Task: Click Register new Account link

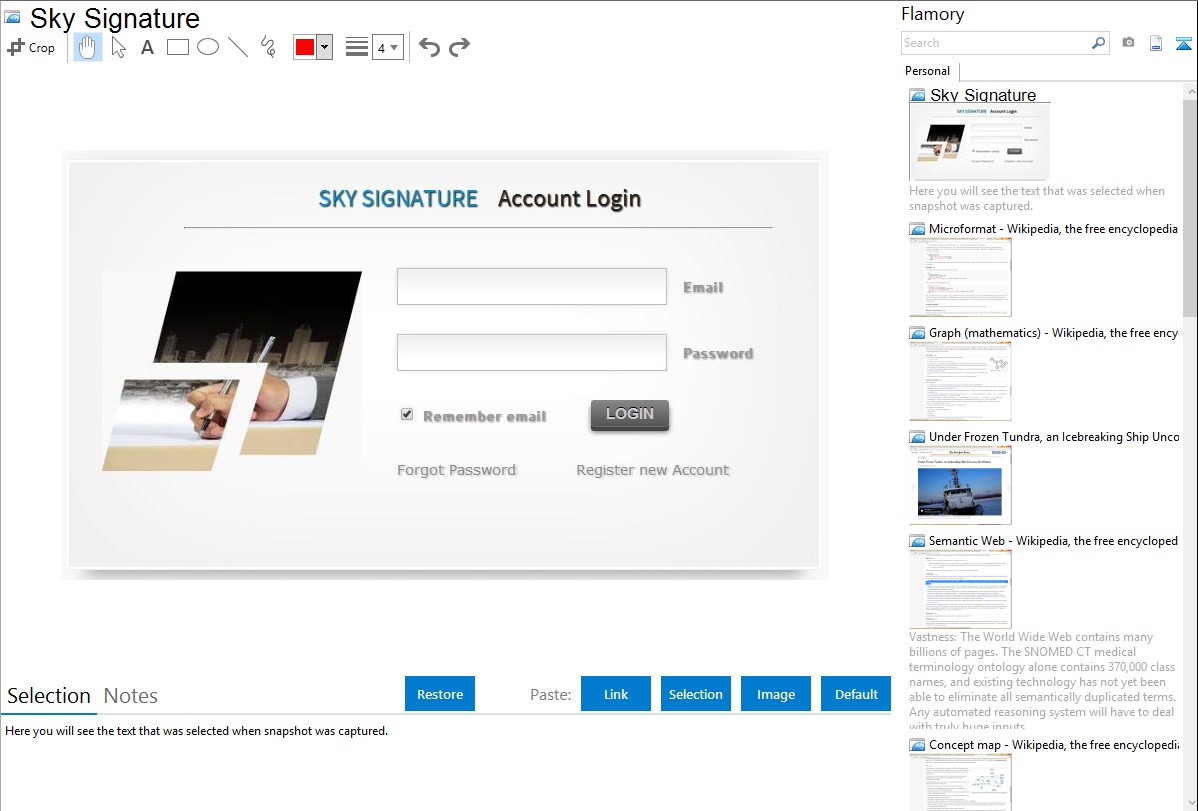Action: pyautogui.click(x=652, y=470)
